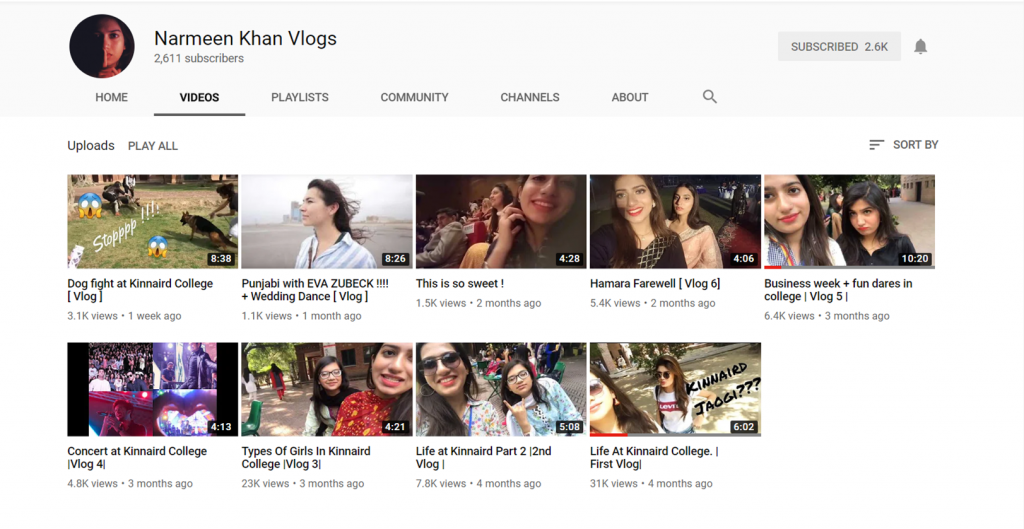This screenshot has width=1024, height=529.
Task: Click '7.8K views • 4 months ago' text
Action: (478, 483)
